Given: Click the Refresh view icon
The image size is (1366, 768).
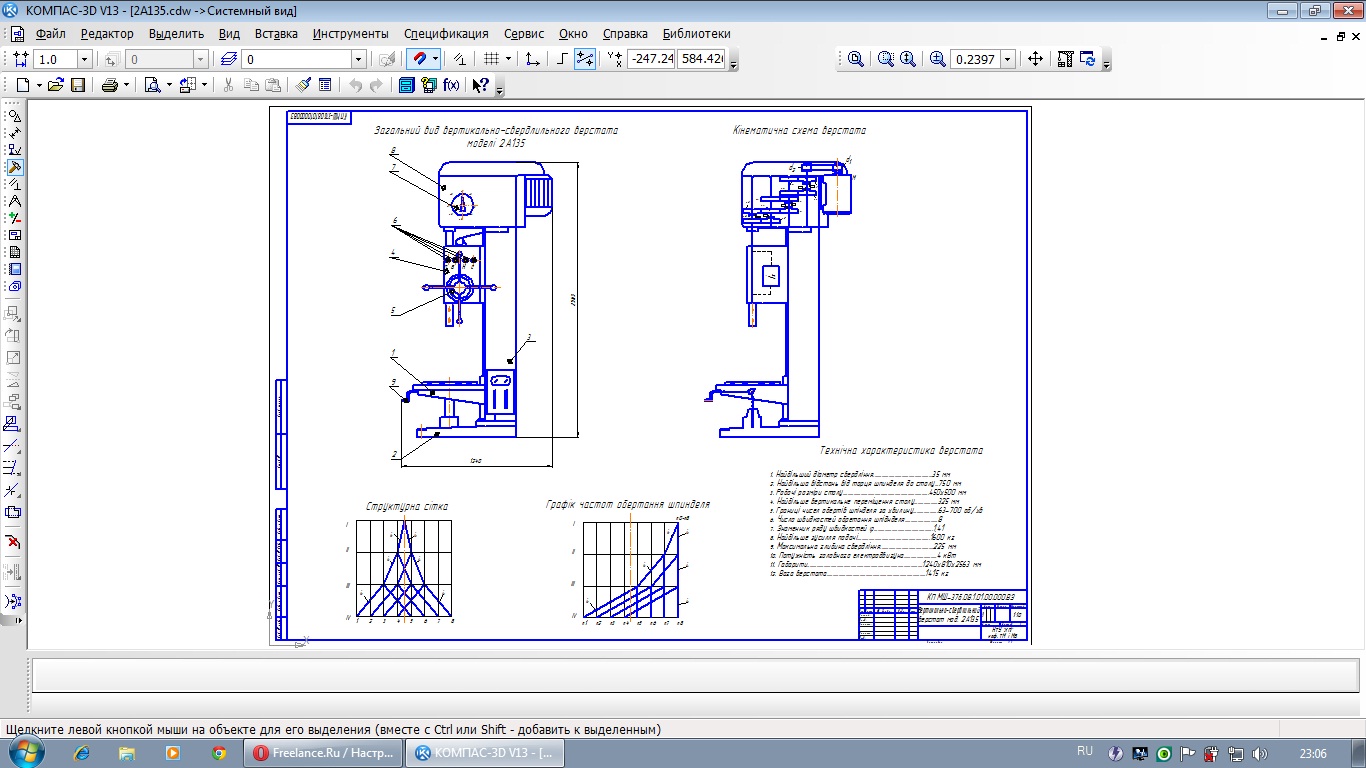Looking at the screenshot, I should tap(1087, 59).
